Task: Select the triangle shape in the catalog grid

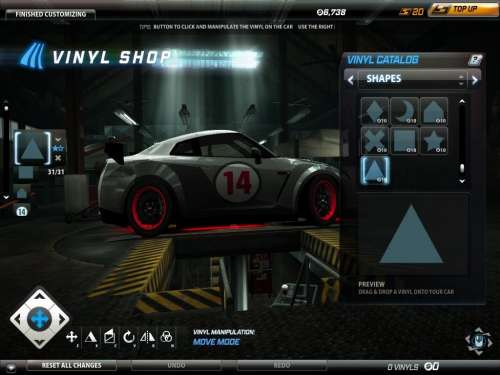Action: 375,170
